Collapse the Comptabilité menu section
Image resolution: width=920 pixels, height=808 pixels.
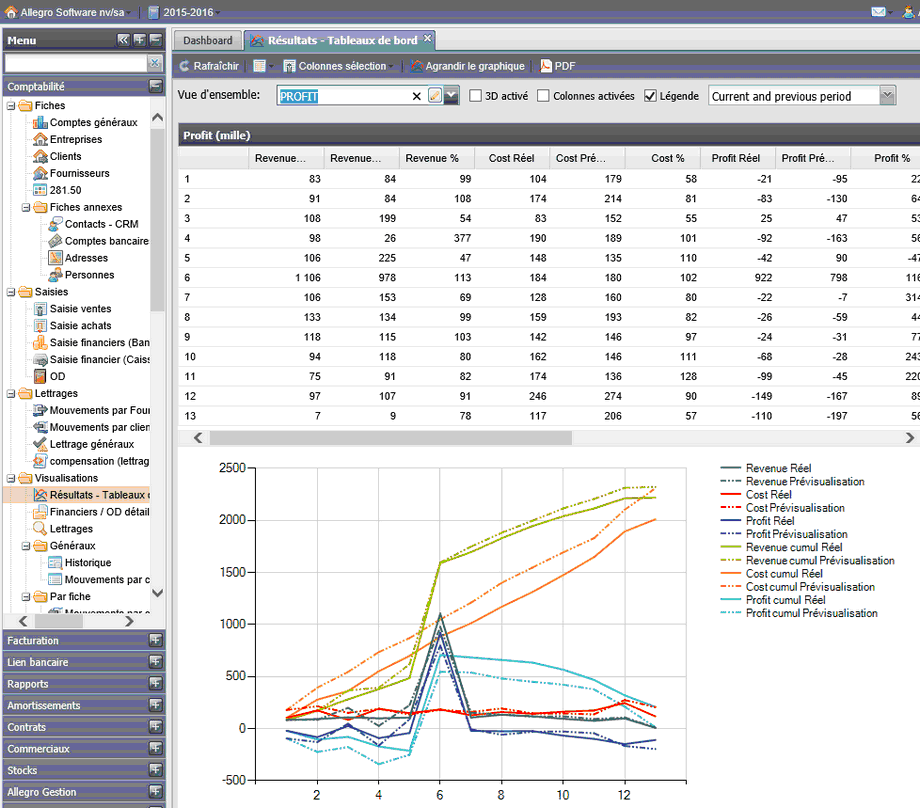[155, 86]
